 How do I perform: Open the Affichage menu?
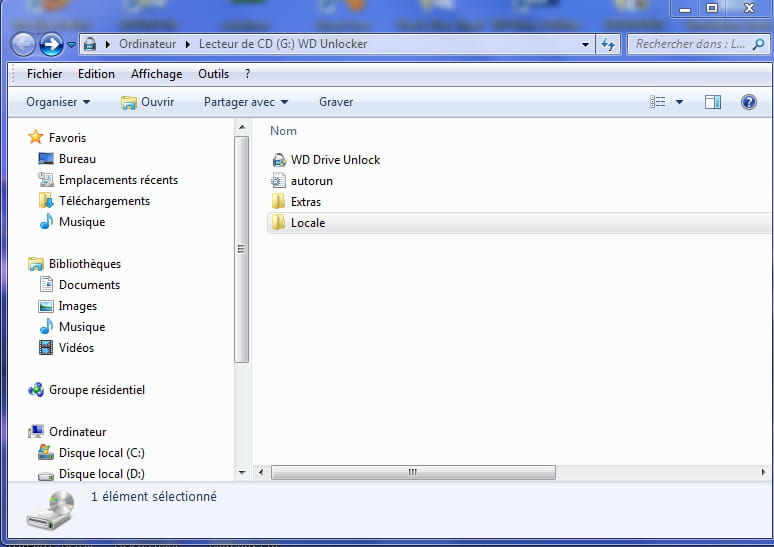[x=156, y=74]
